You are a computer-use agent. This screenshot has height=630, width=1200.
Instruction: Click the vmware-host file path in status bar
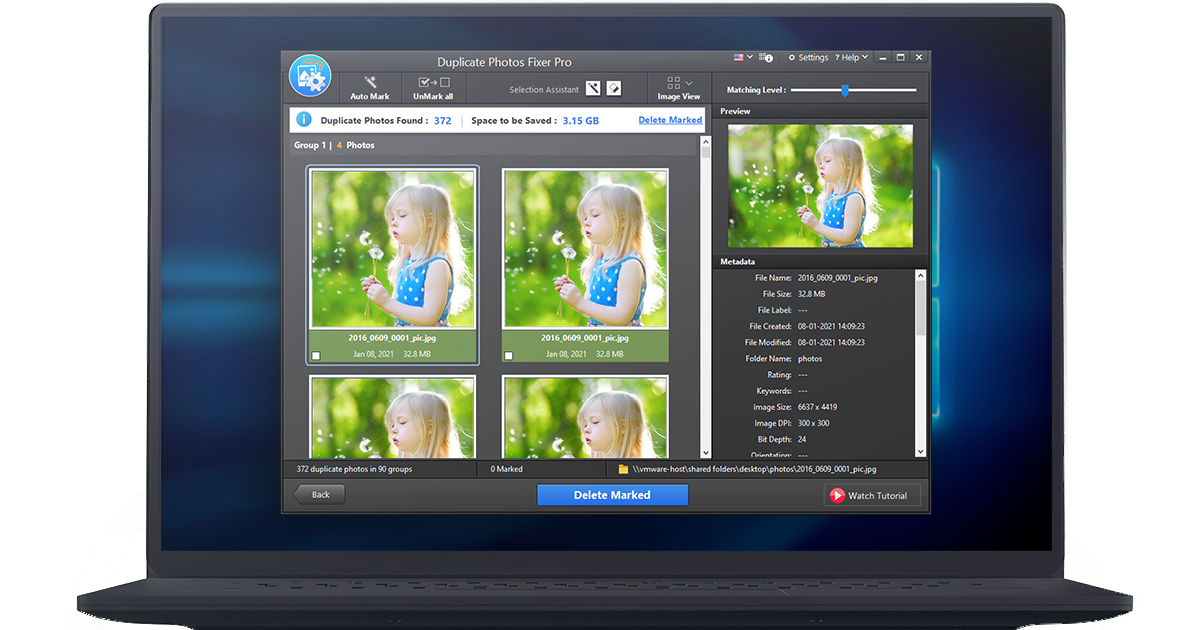[755, 468]
